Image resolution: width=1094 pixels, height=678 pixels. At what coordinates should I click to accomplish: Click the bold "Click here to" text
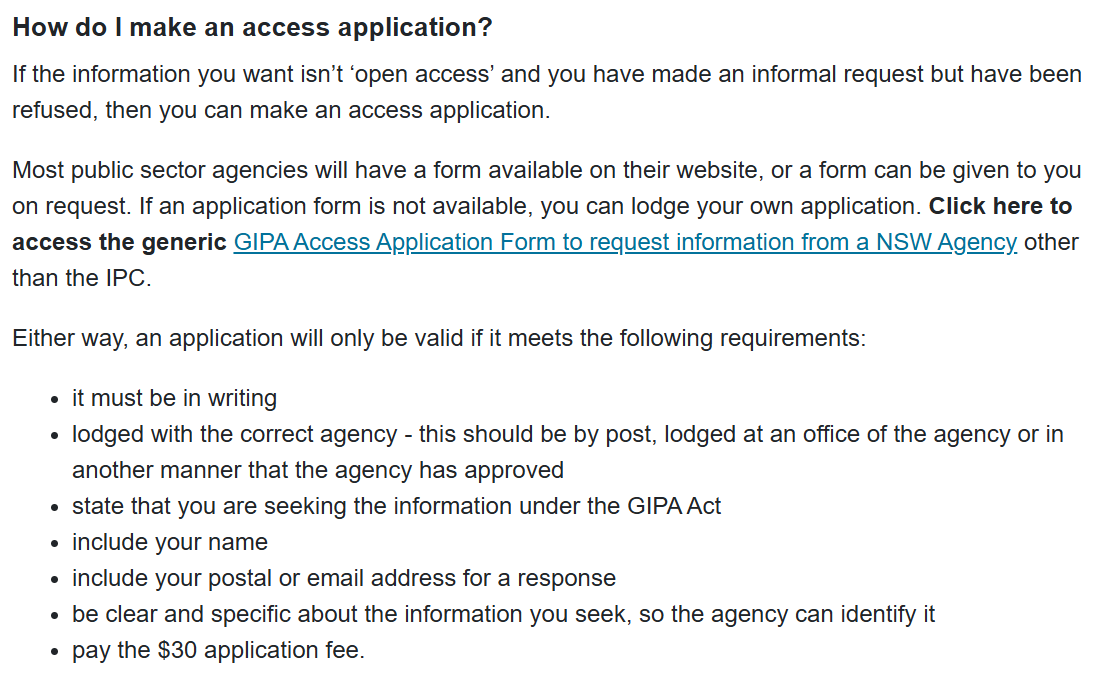click(x=1000, y=206)
